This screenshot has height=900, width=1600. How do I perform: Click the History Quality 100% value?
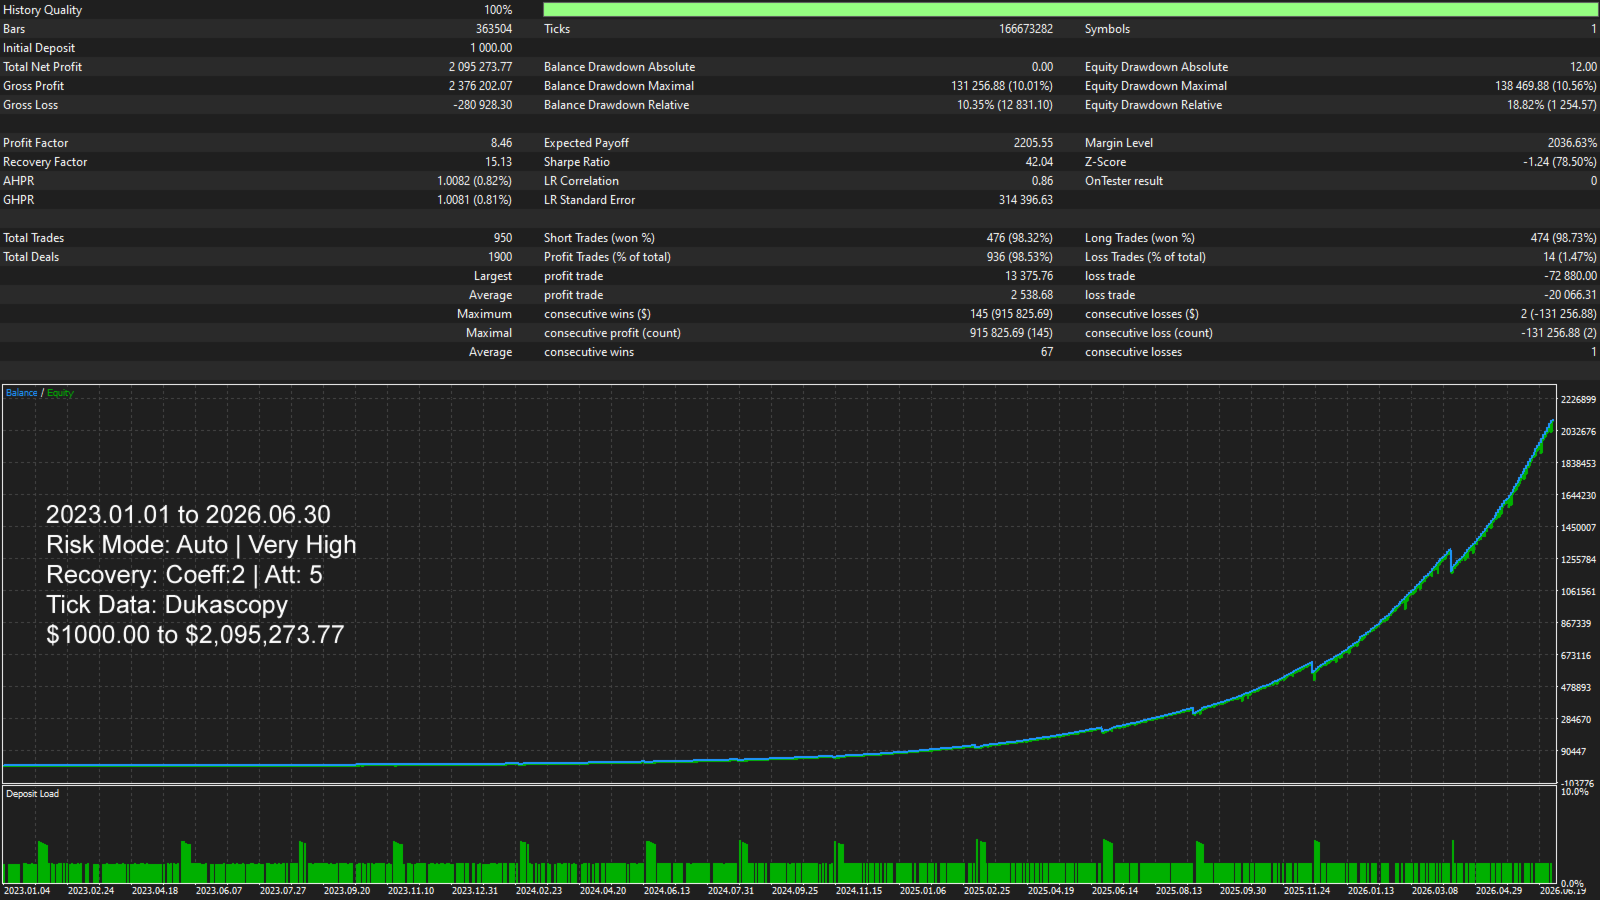point(498,10)
